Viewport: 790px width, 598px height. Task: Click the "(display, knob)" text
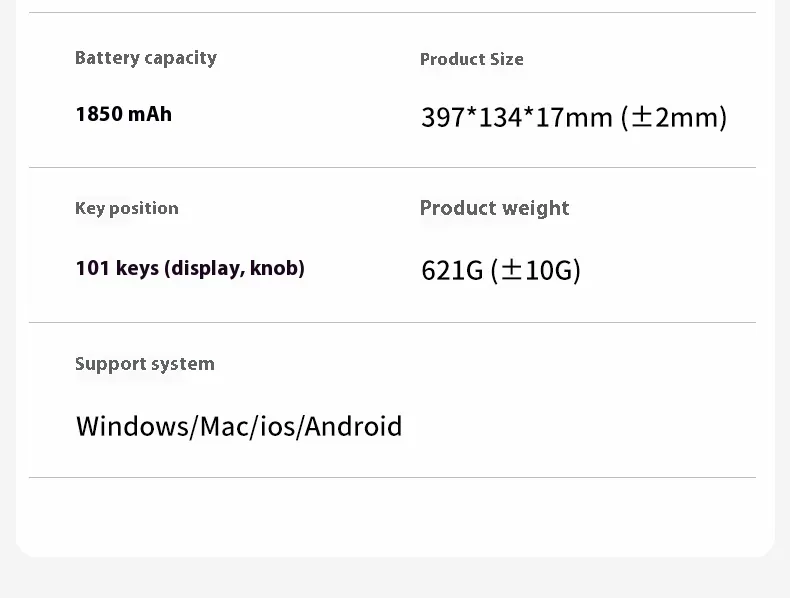(234, 268)
